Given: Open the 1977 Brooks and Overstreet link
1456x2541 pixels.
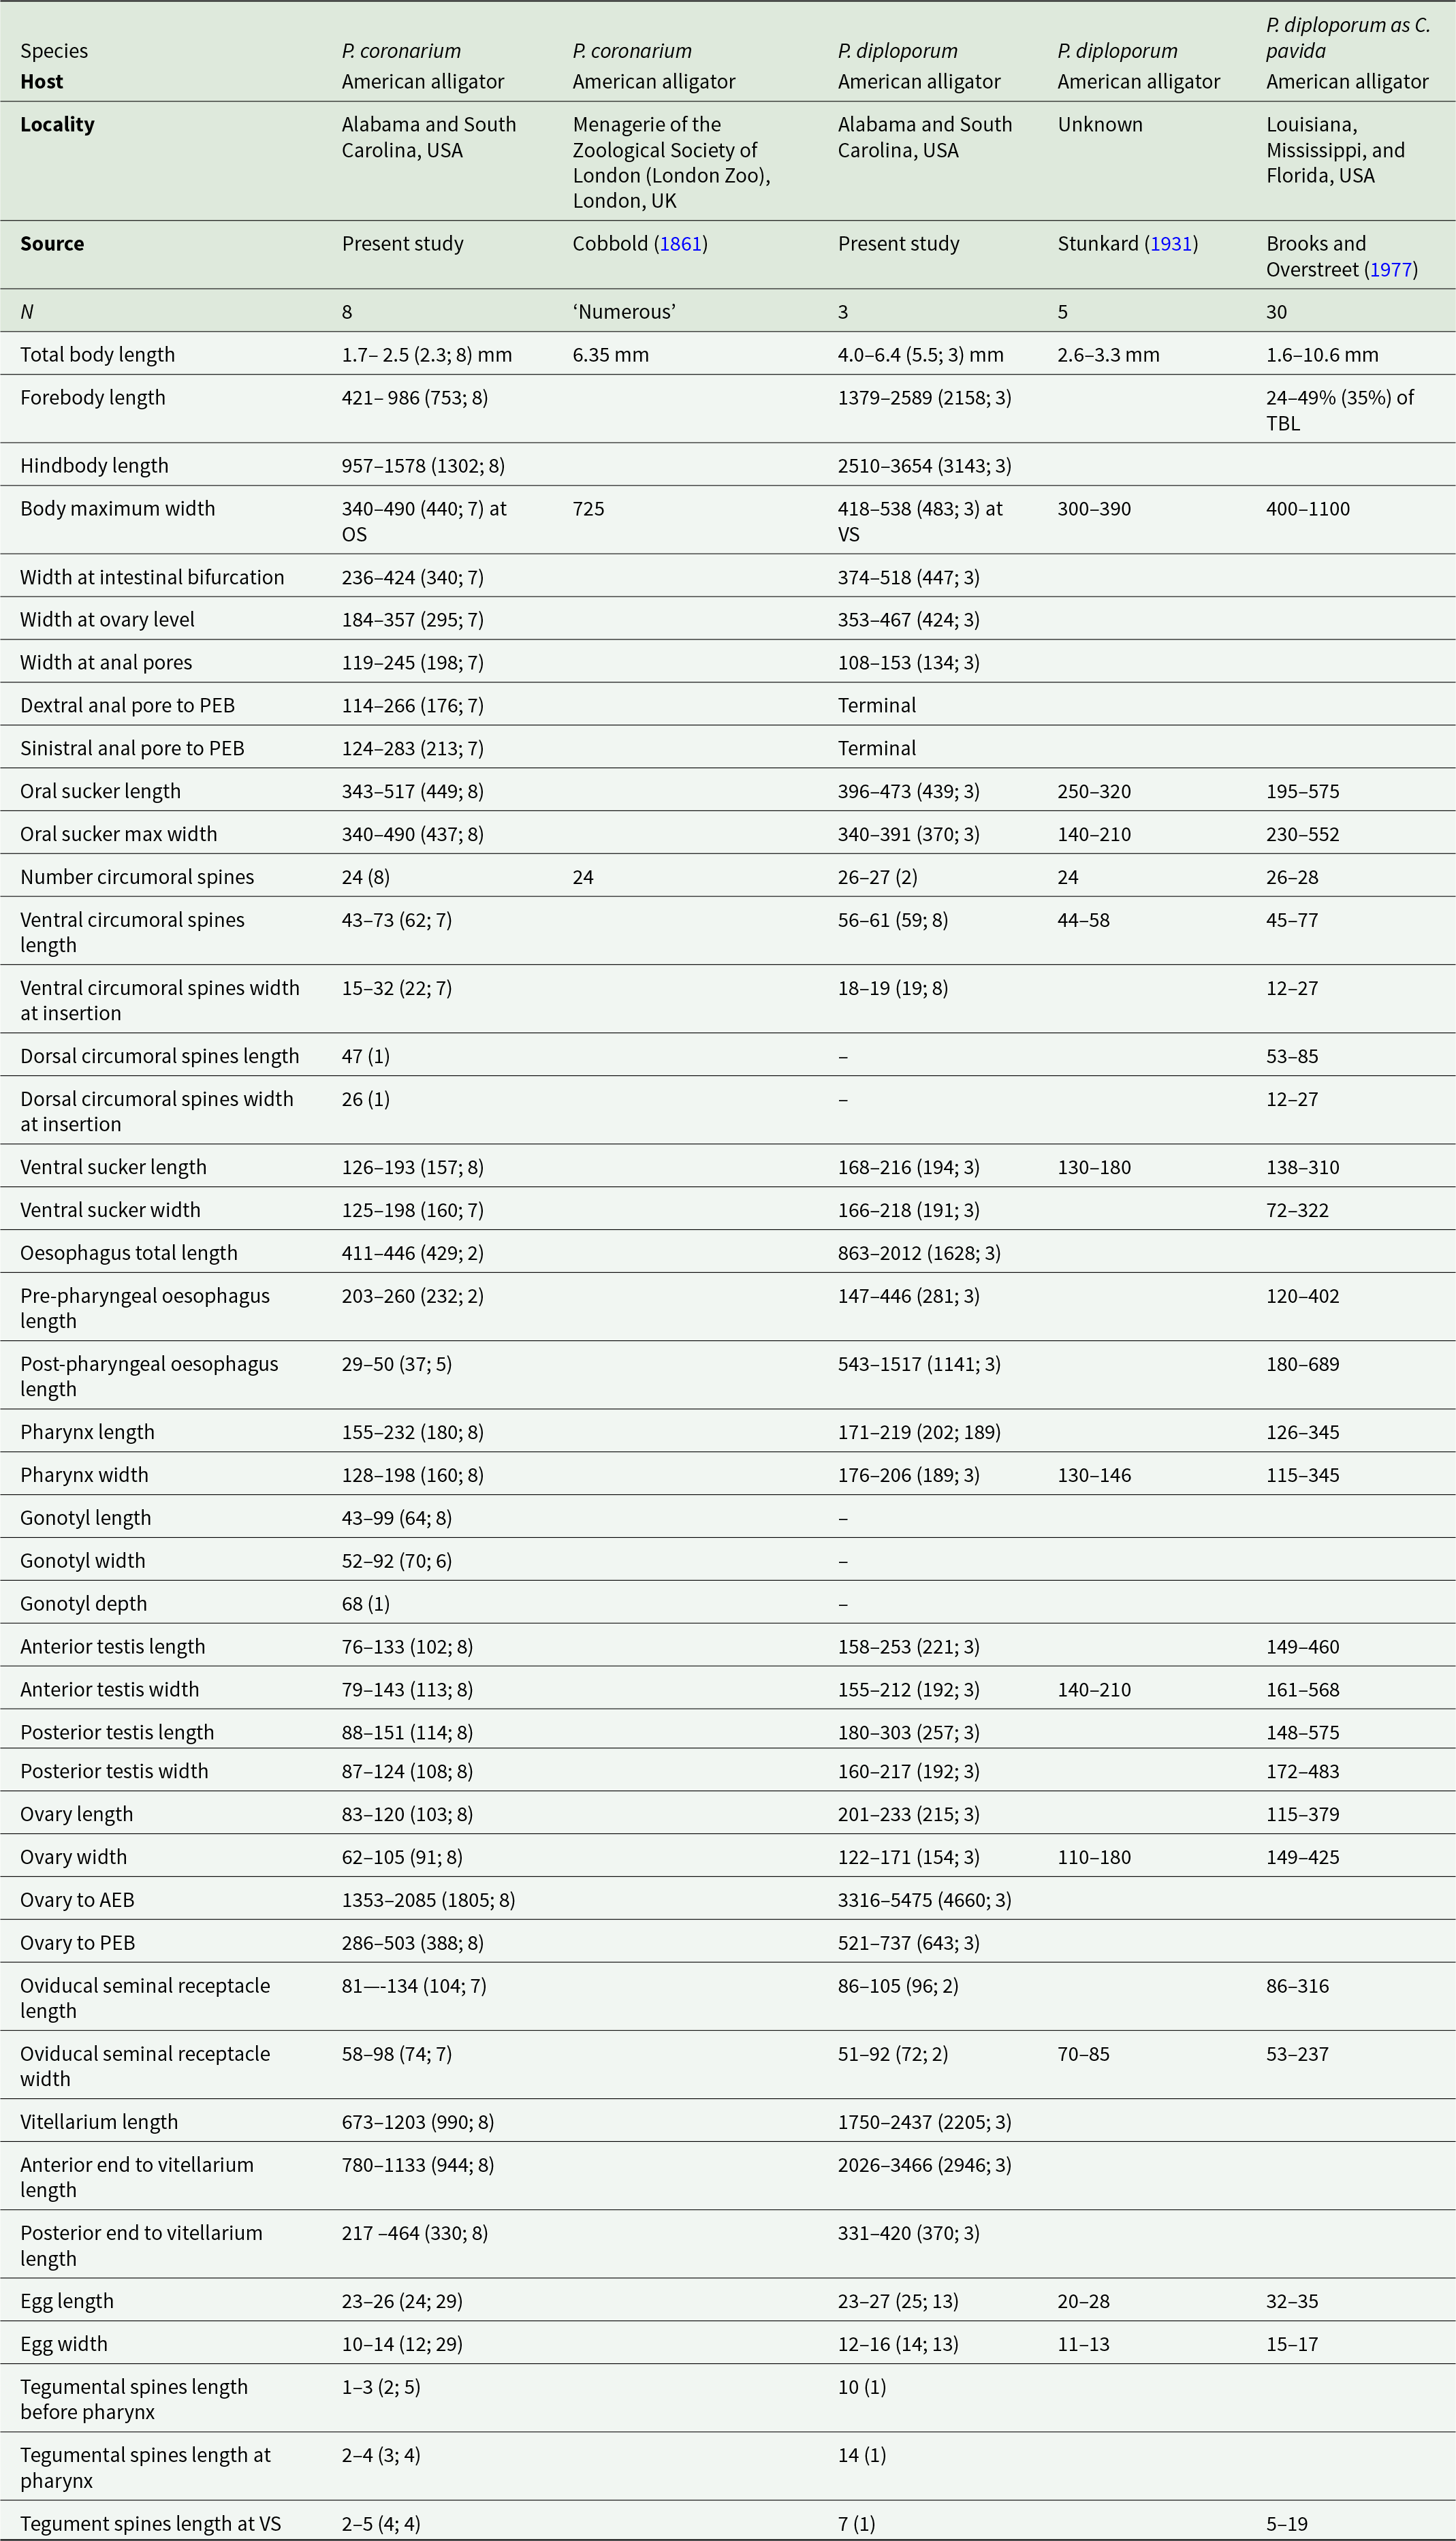Looking at the screenshot, I should click(1390, 269).
